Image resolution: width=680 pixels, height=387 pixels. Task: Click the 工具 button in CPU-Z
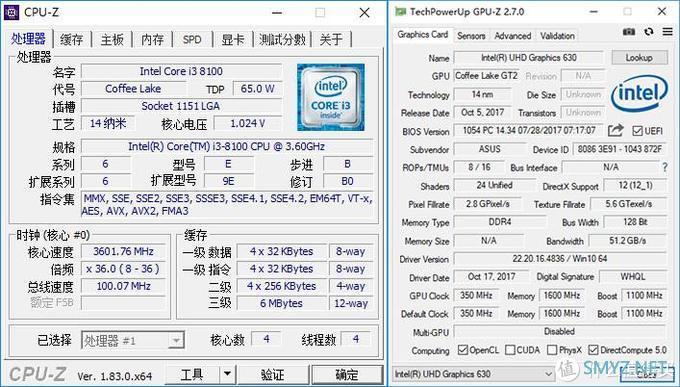(x=192, y=374)
